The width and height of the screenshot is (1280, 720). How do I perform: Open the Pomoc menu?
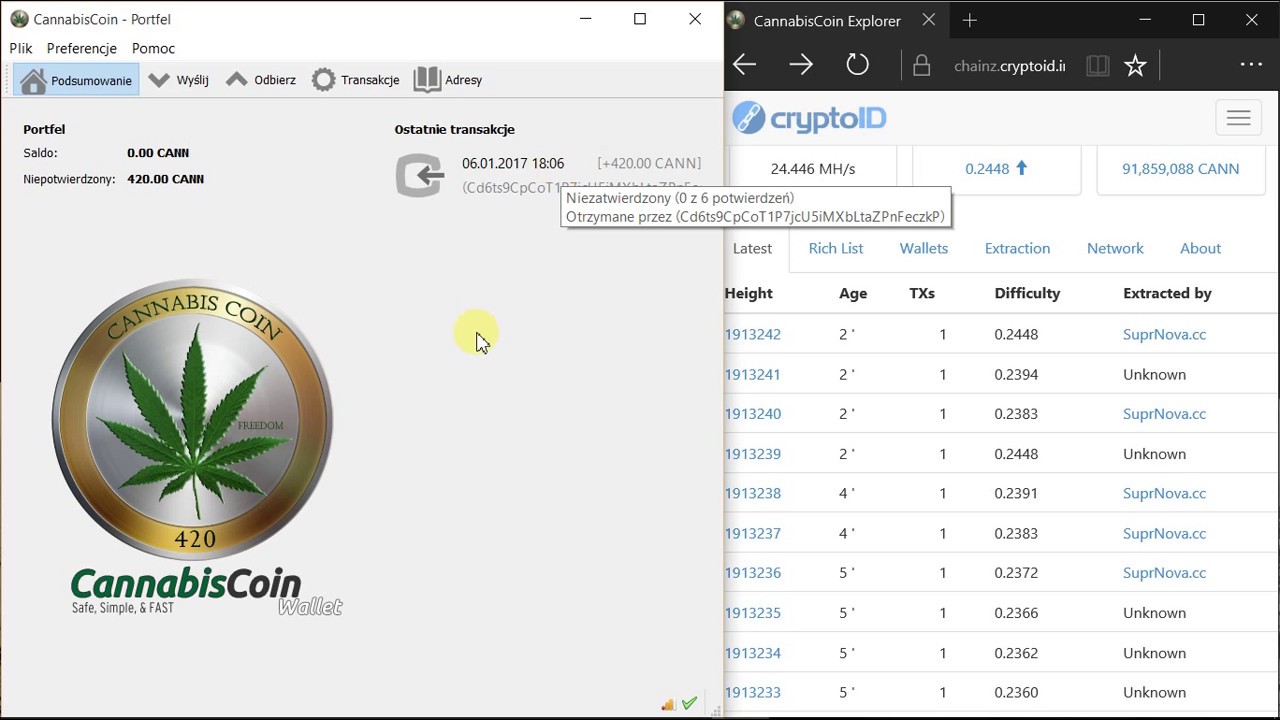[x=153, y=48]
